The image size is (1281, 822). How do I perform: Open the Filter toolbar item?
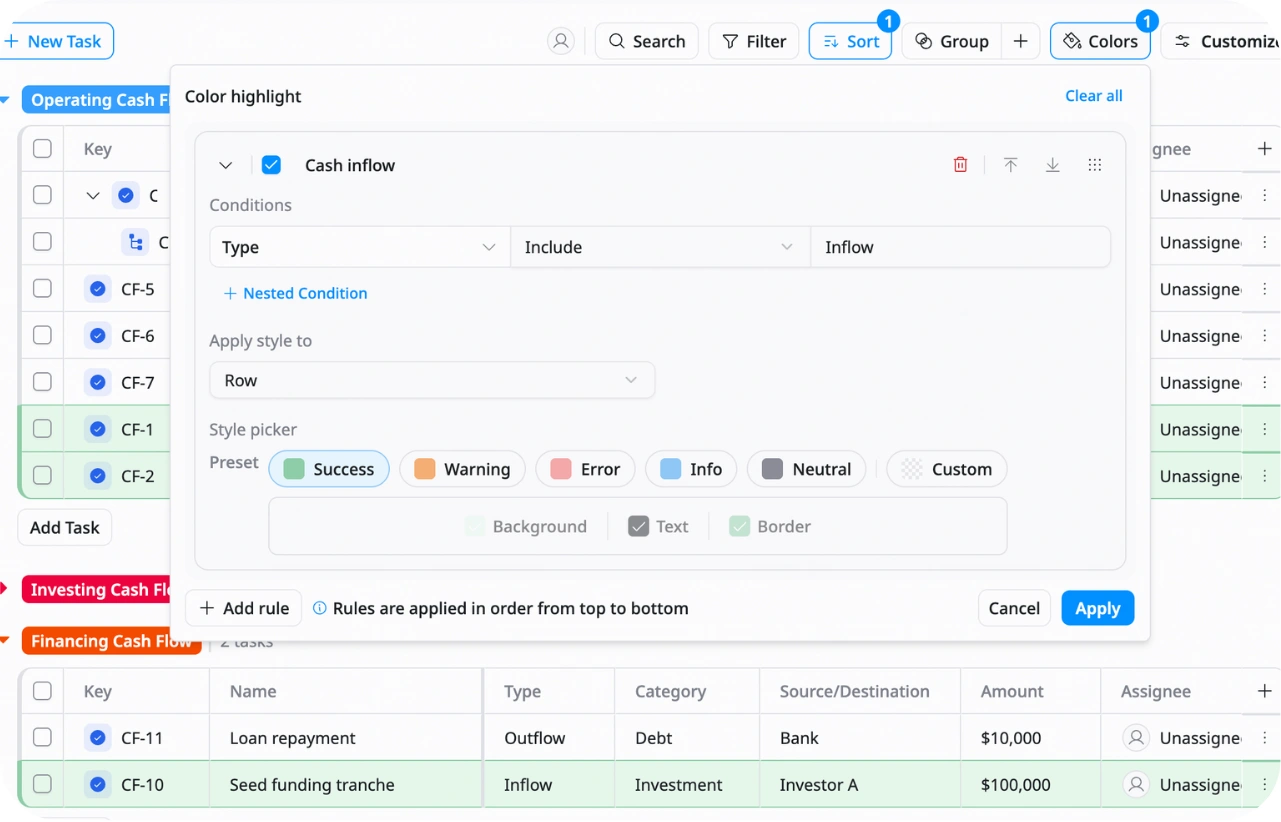pos(754,41)
